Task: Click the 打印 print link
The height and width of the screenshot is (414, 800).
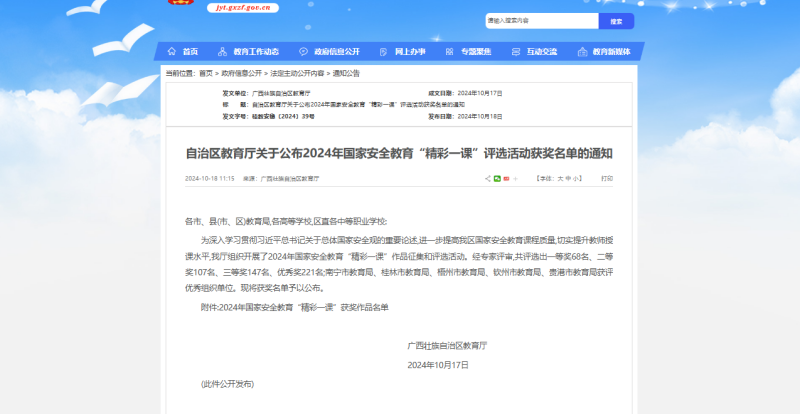Action: (x=606, y=178)
